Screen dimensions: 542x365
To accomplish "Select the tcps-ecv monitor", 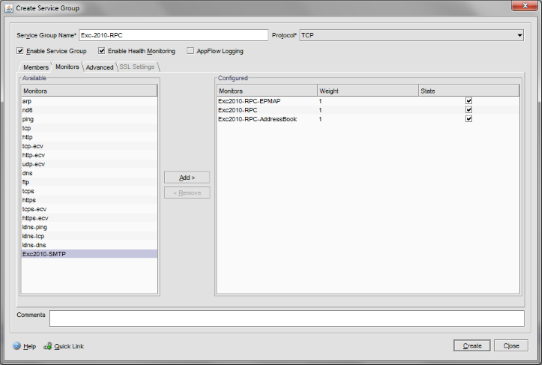I will pyautogui.click(x=89, y=209).
